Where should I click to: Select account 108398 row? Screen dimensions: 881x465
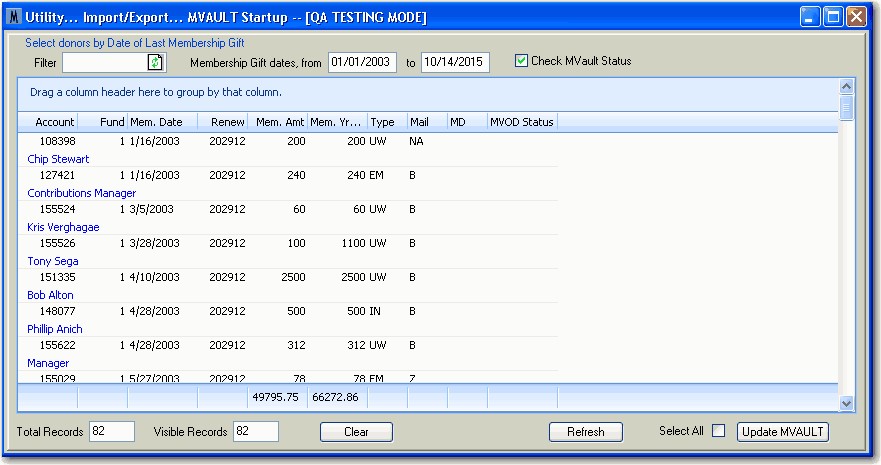pos(288,141)
